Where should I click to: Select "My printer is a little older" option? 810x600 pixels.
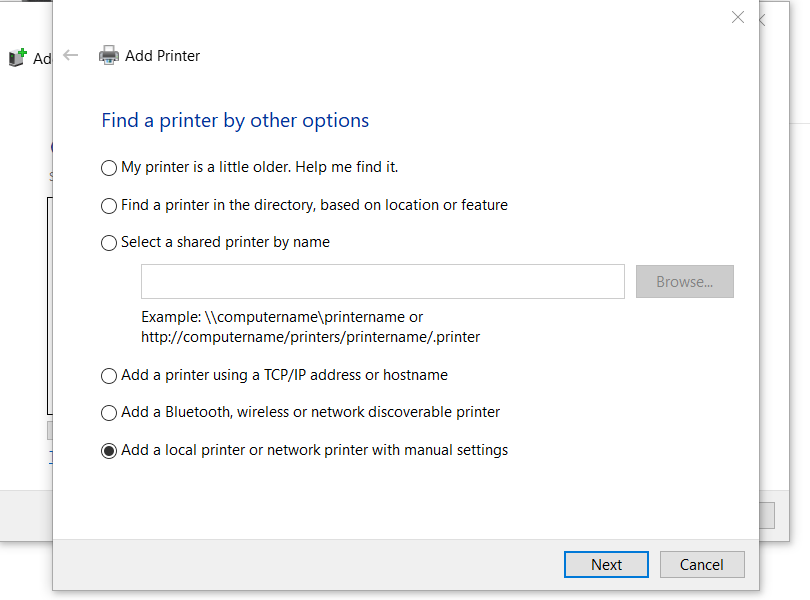109,168
